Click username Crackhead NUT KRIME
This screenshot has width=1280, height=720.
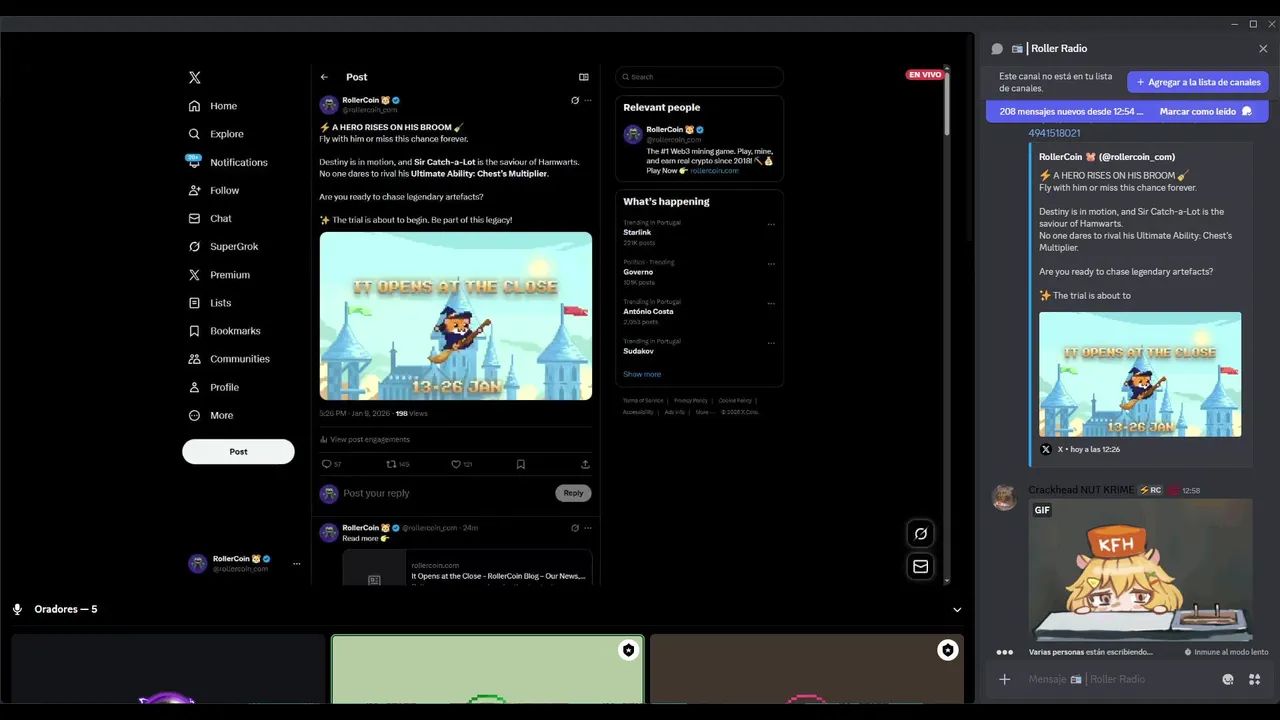[1081, 490]
